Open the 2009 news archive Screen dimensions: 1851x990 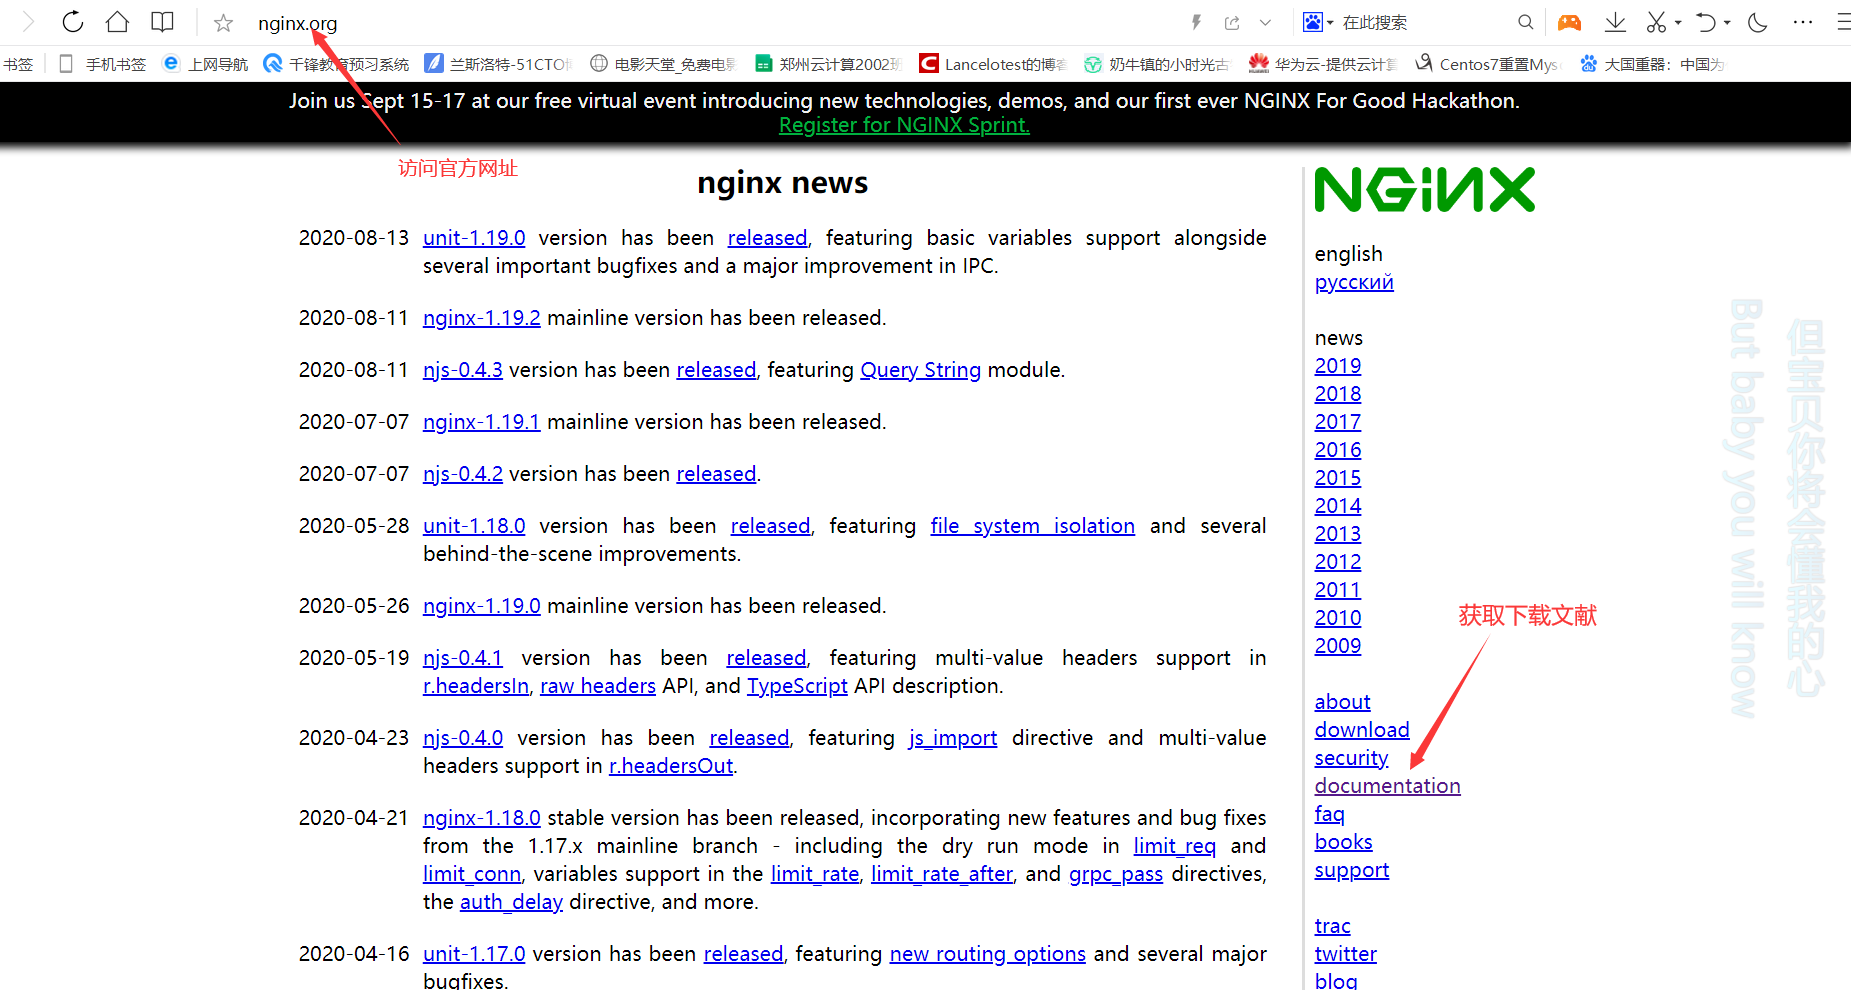click(1338, 646)
